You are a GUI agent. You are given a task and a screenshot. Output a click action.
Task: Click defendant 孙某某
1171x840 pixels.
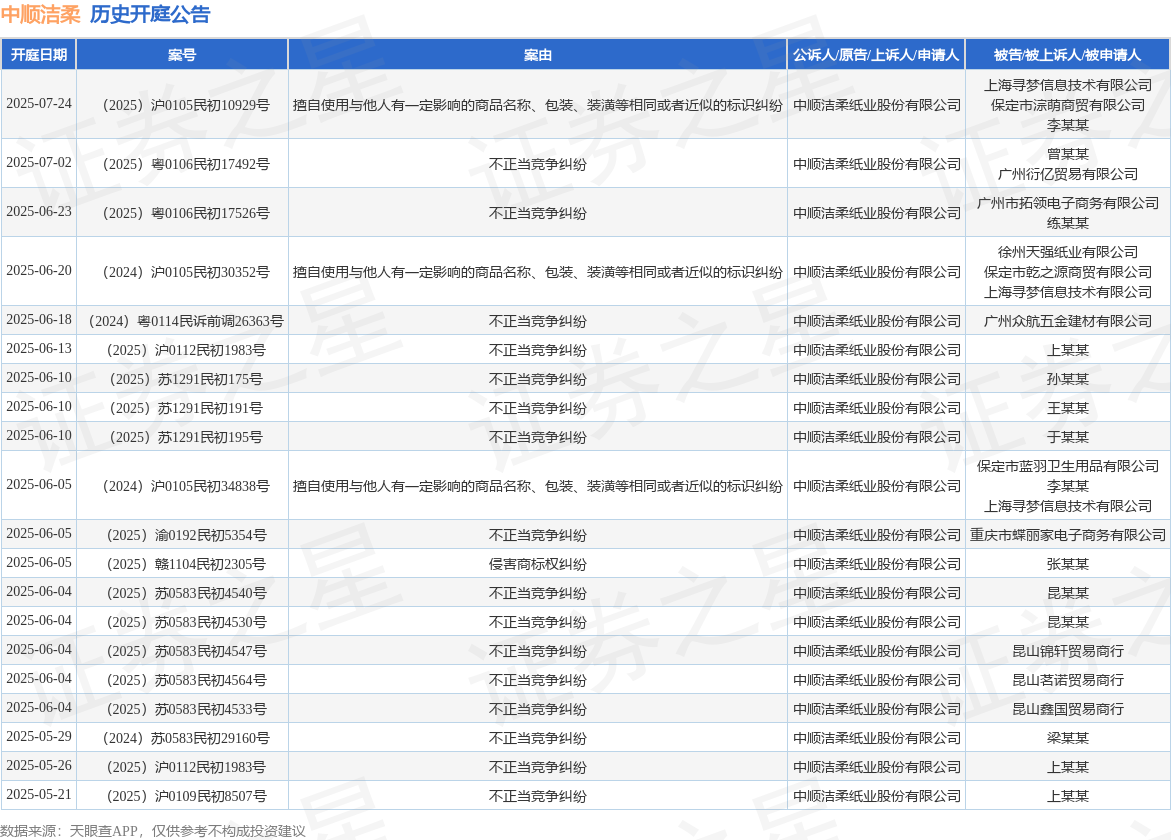[1068, 379]
